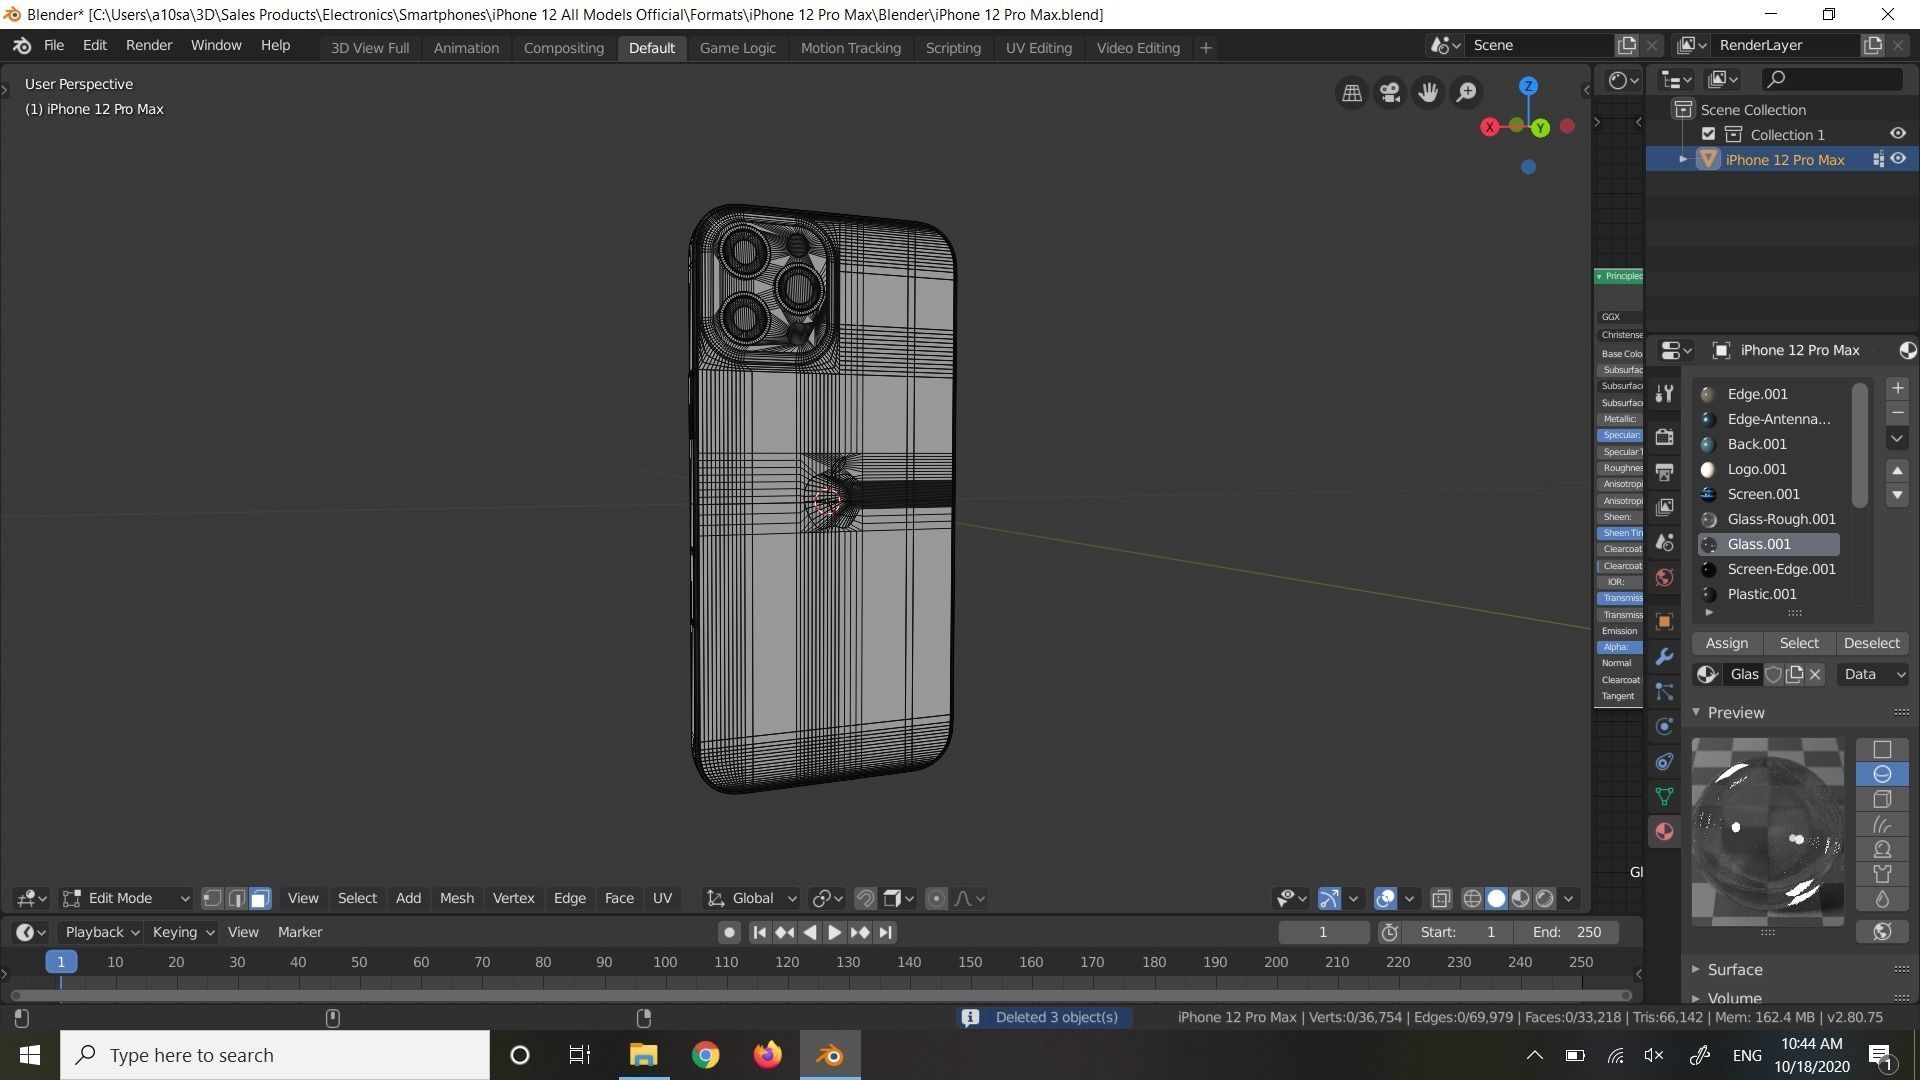
Task: Click the Z axis on navigation gizmo
Action: pyautogui.click(x=1528, y=86)
